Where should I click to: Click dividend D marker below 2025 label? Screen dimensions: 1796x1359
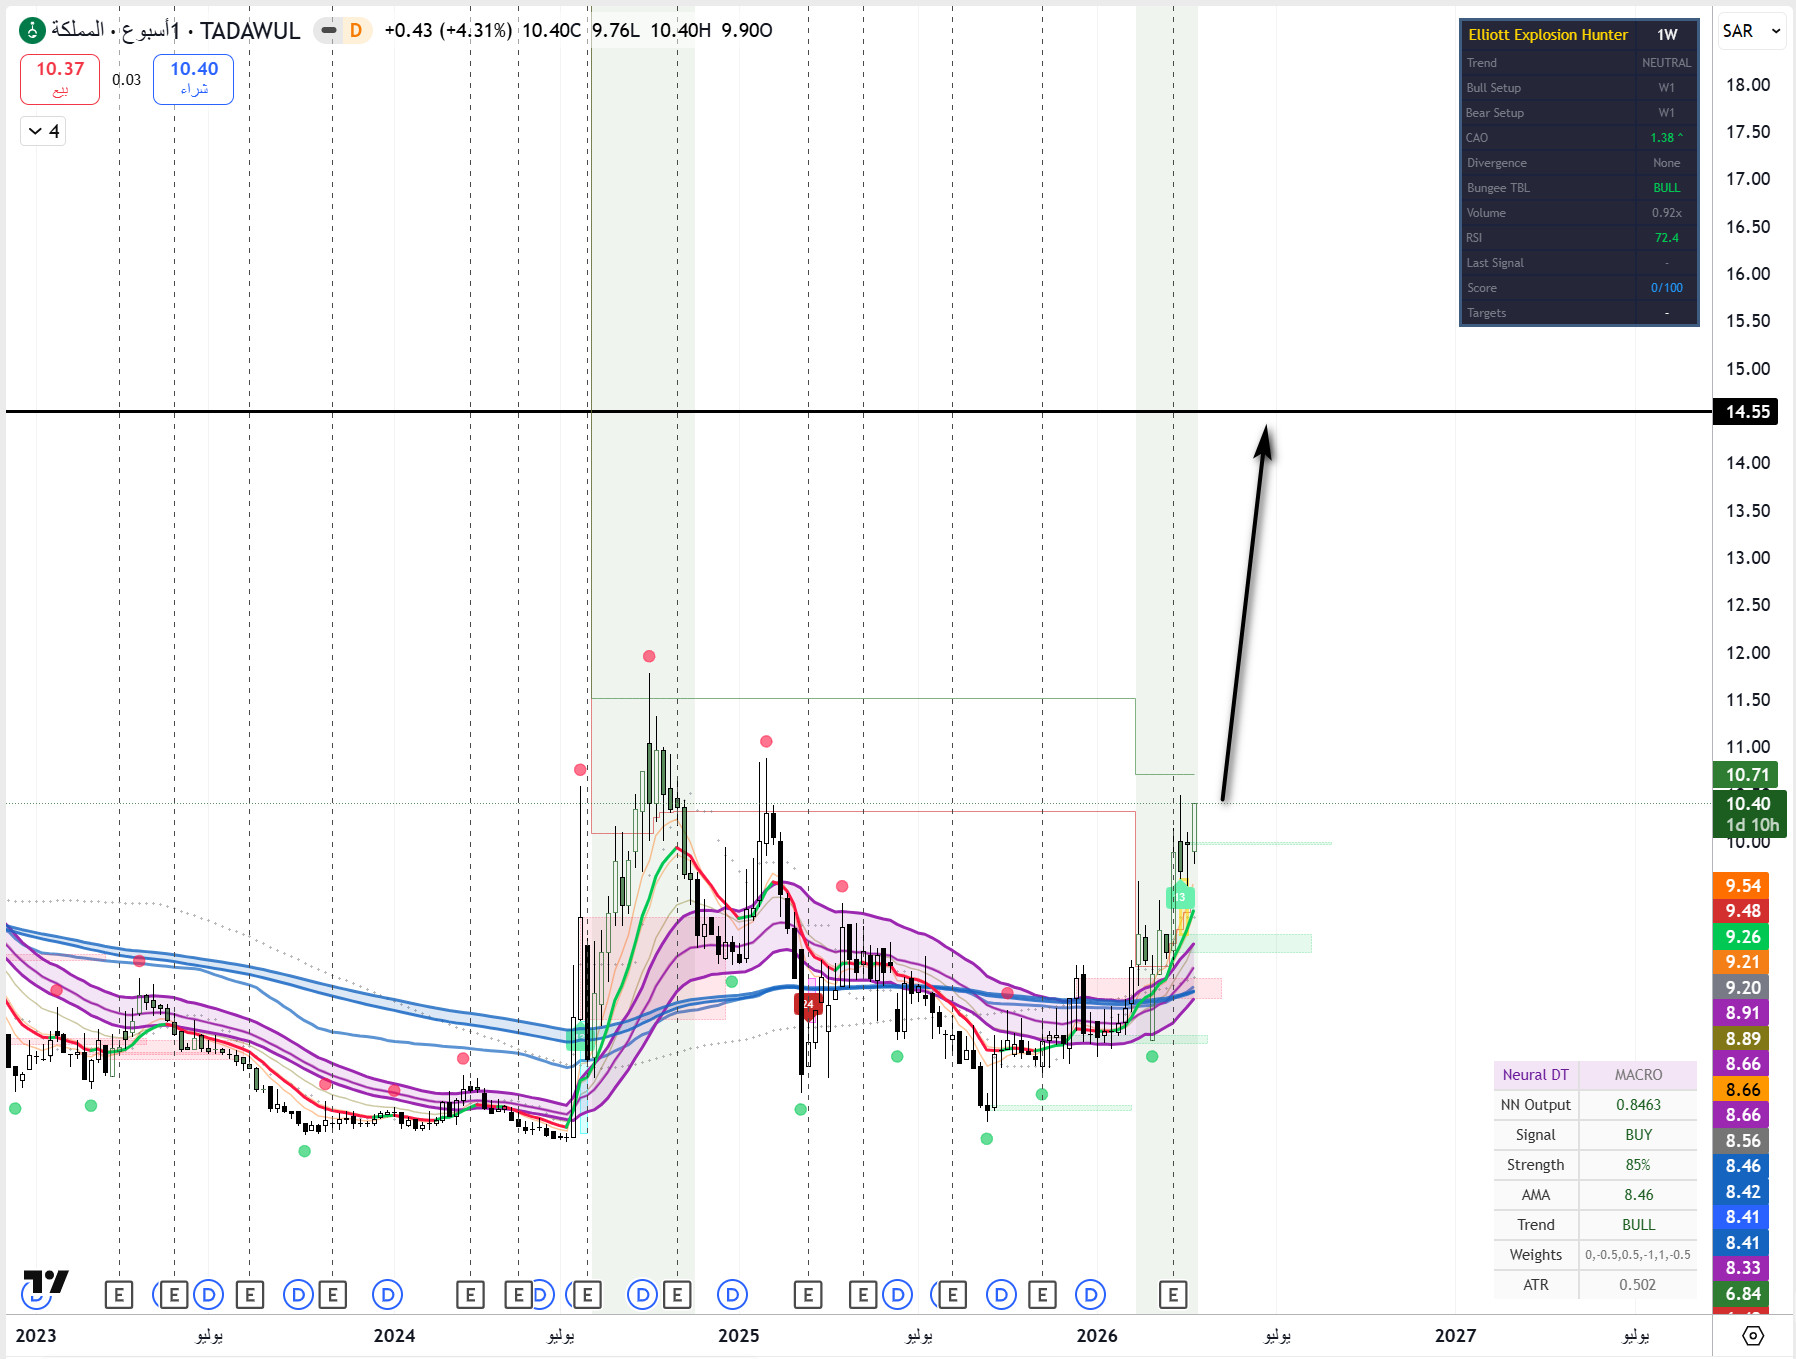click(732, 1295)
